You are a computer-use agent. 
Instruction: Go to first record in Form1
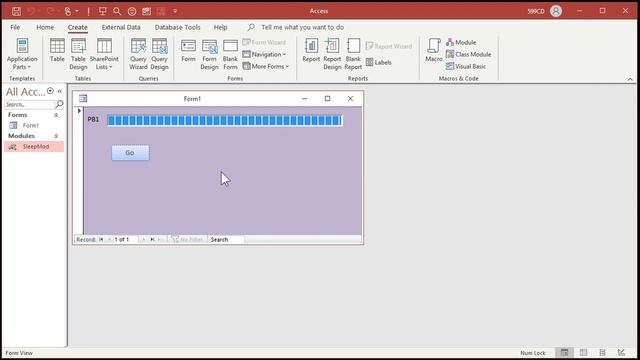101,240
